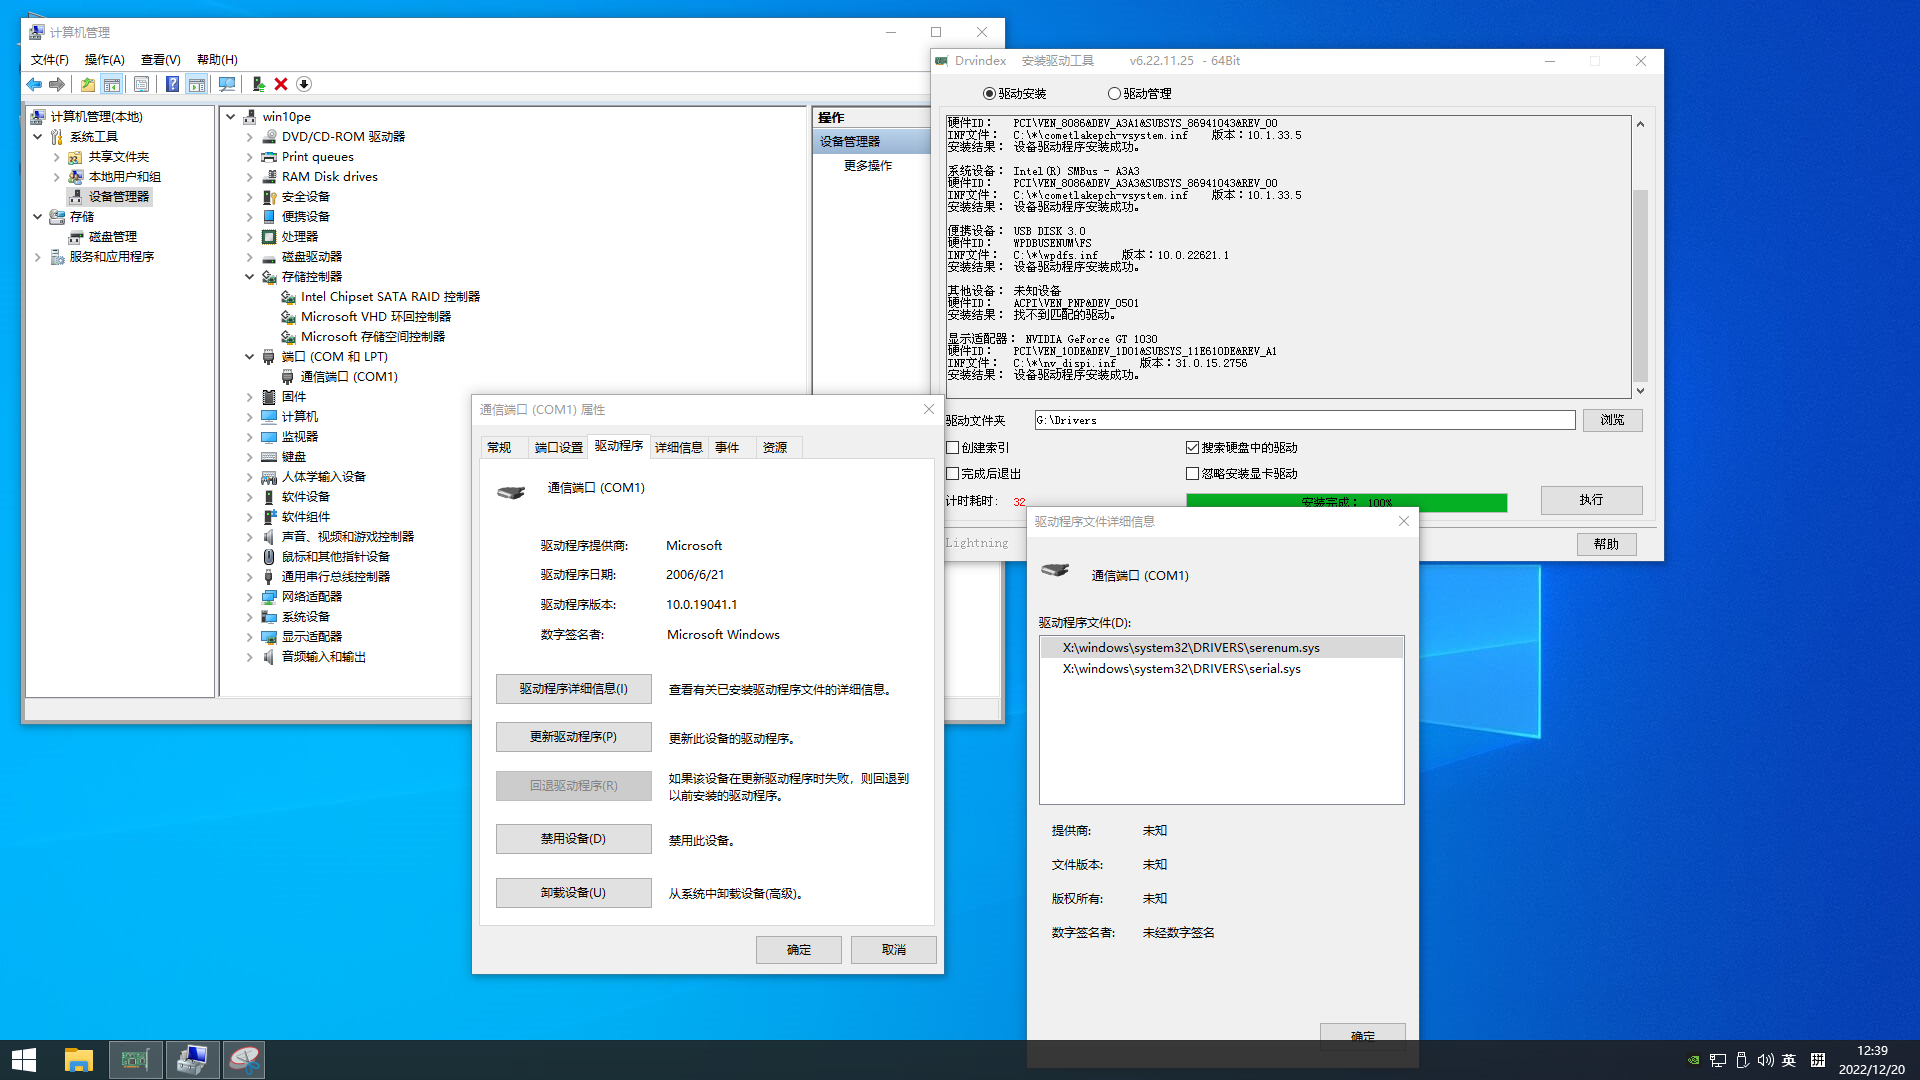Click 卸载设备(U) button

pos(573,893)
